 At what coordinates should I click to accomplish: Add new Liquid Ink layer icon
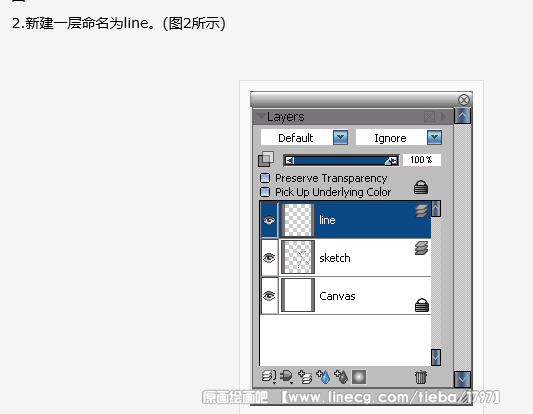[341, 377]
